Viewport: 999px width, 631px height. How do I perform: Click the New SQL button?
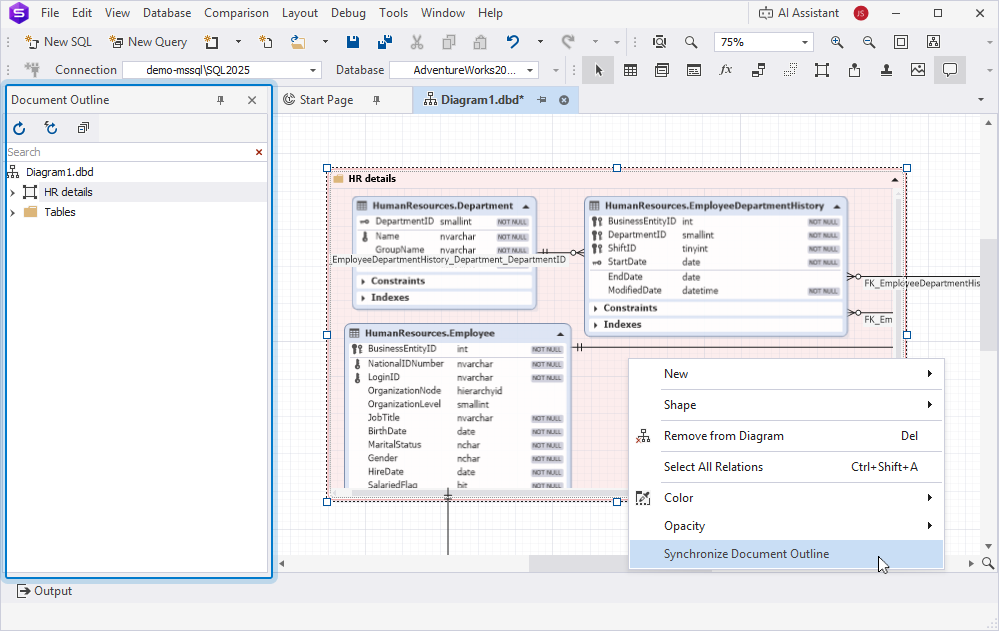pos(58,42)
